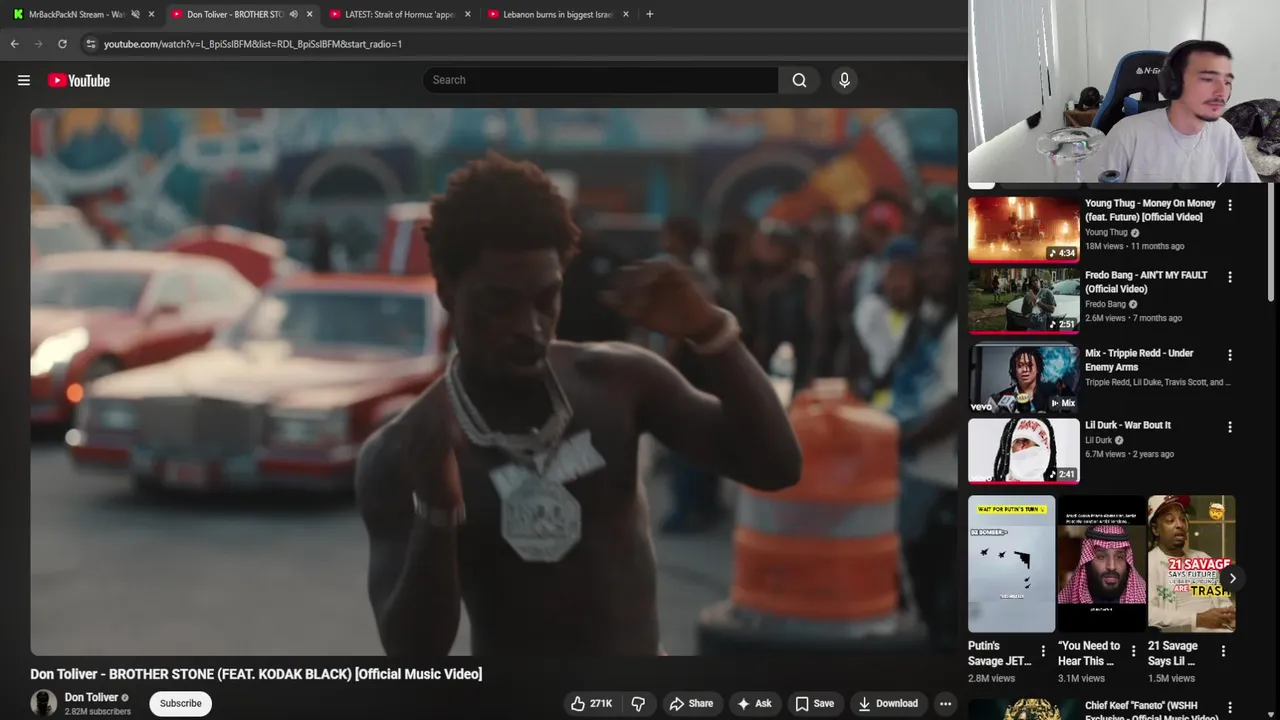Switch to the LATEST: Strait of Hormuz tab

pos(400,14)
